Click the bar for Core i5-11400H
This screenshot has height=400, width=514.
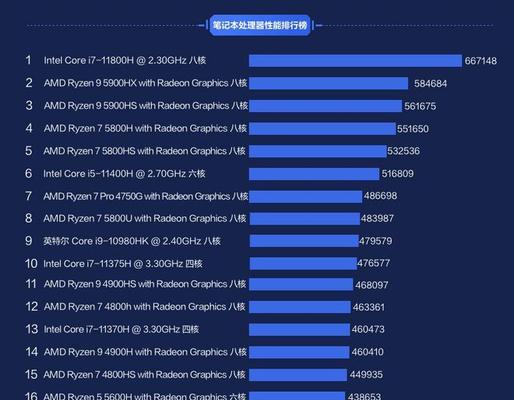tap(314, 174)
